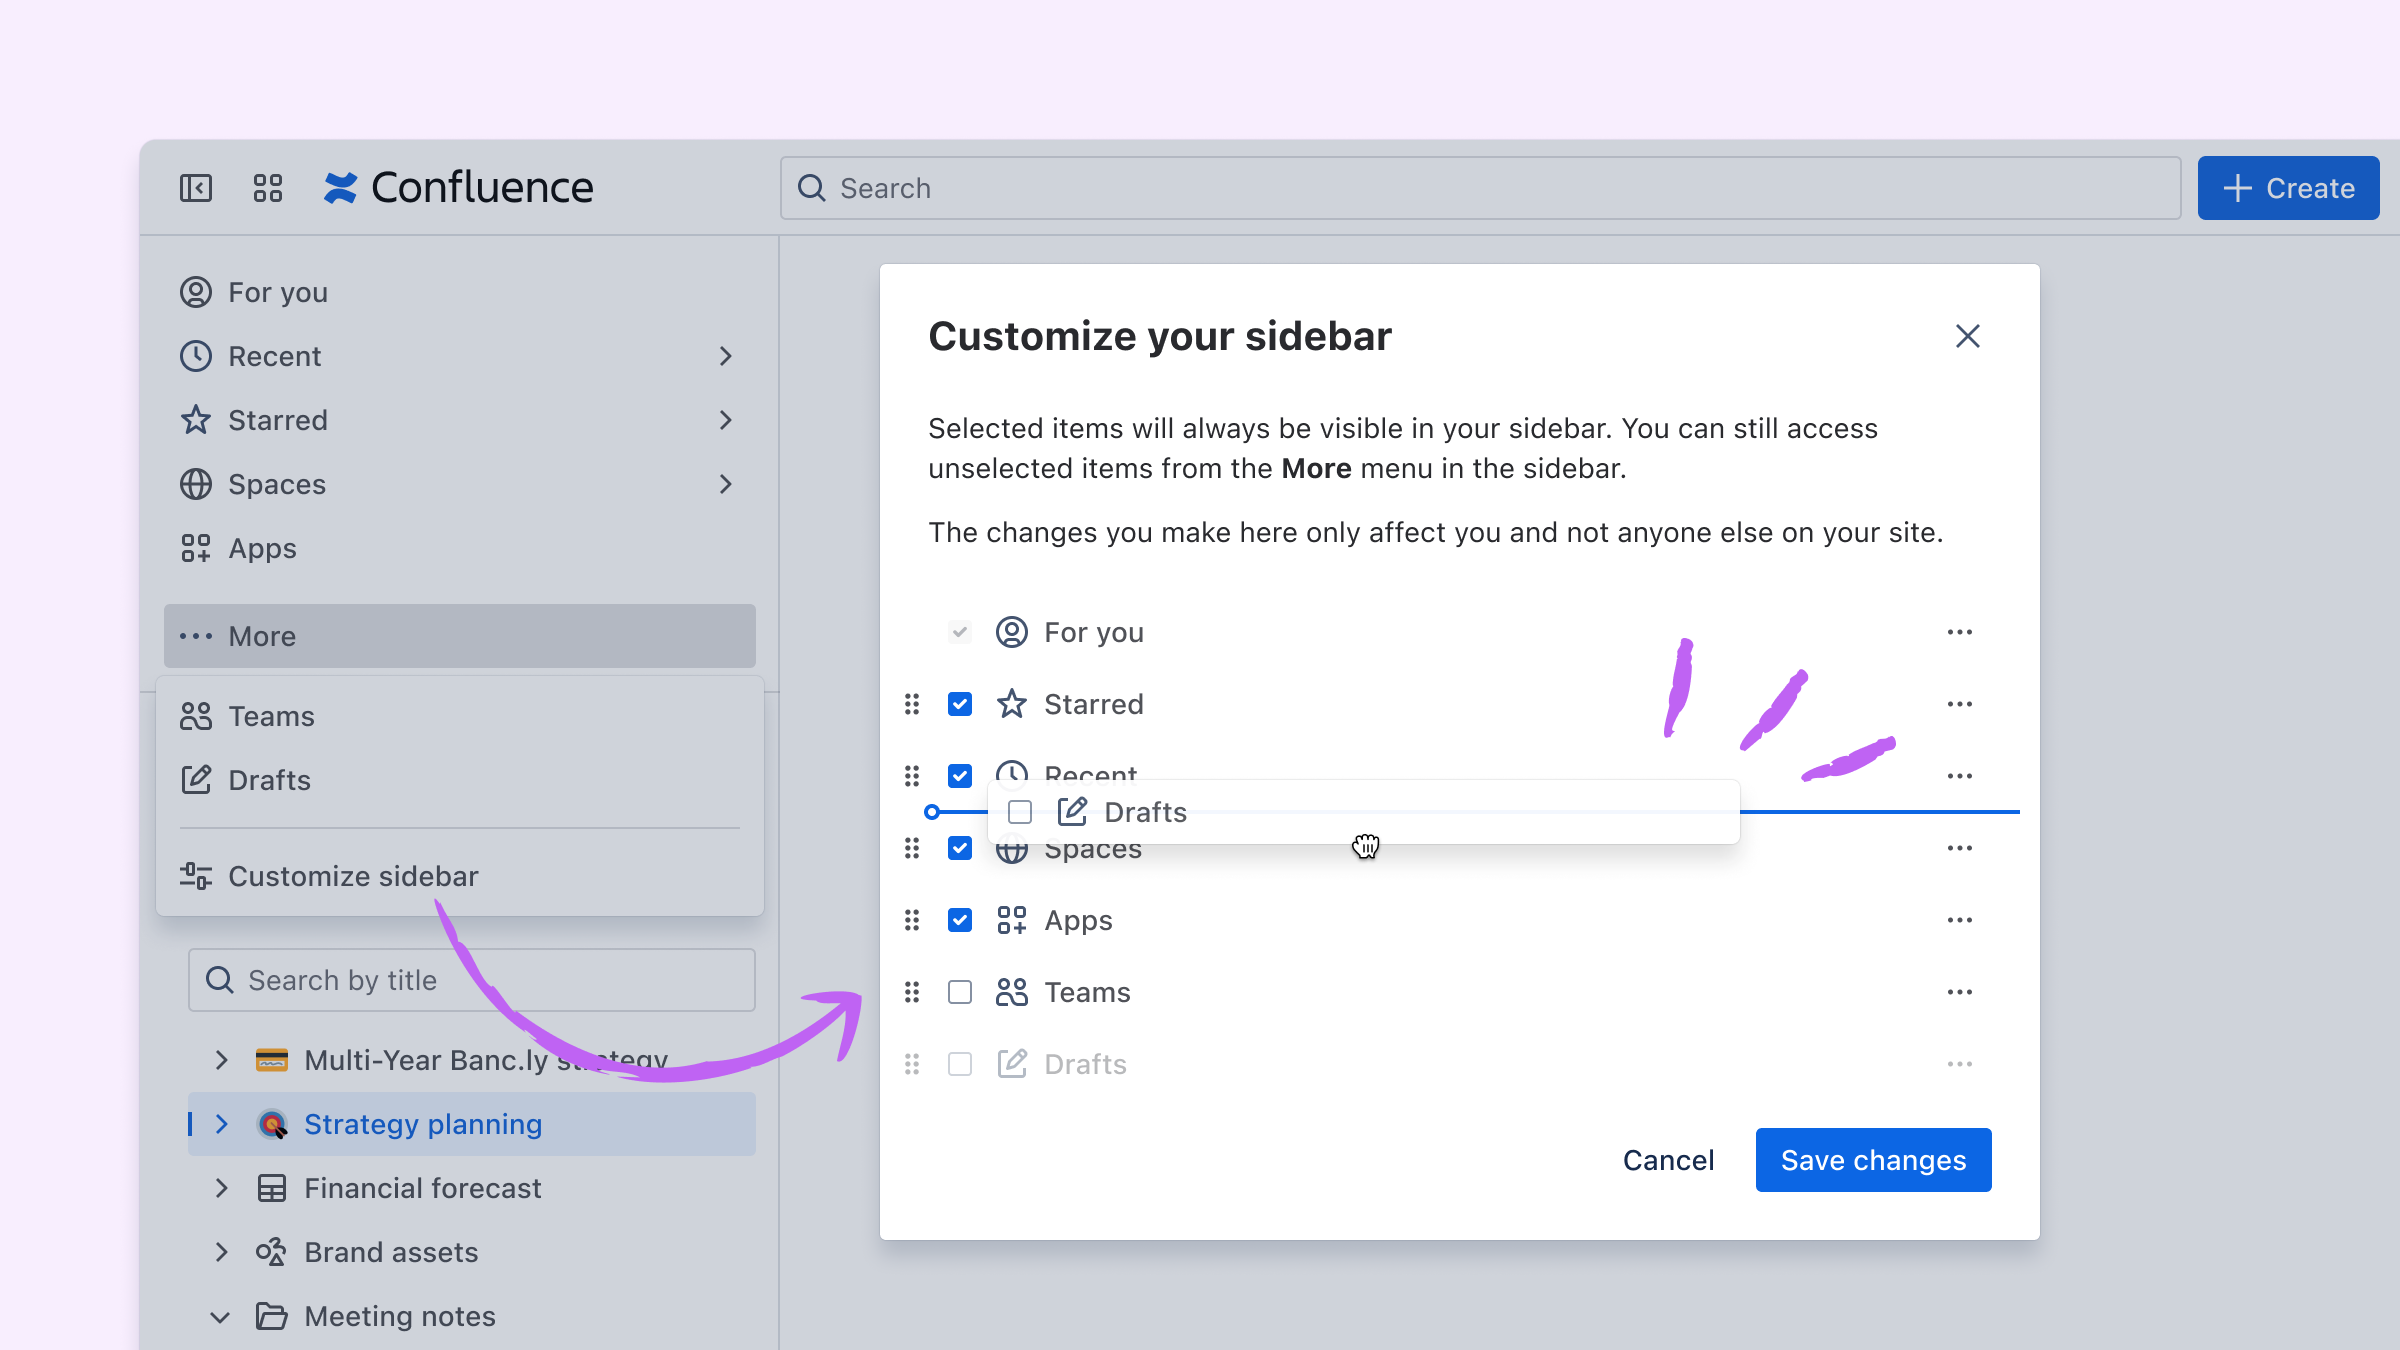
Task: Uncheck the Recent checkbox
Action: tap(959, 776)
